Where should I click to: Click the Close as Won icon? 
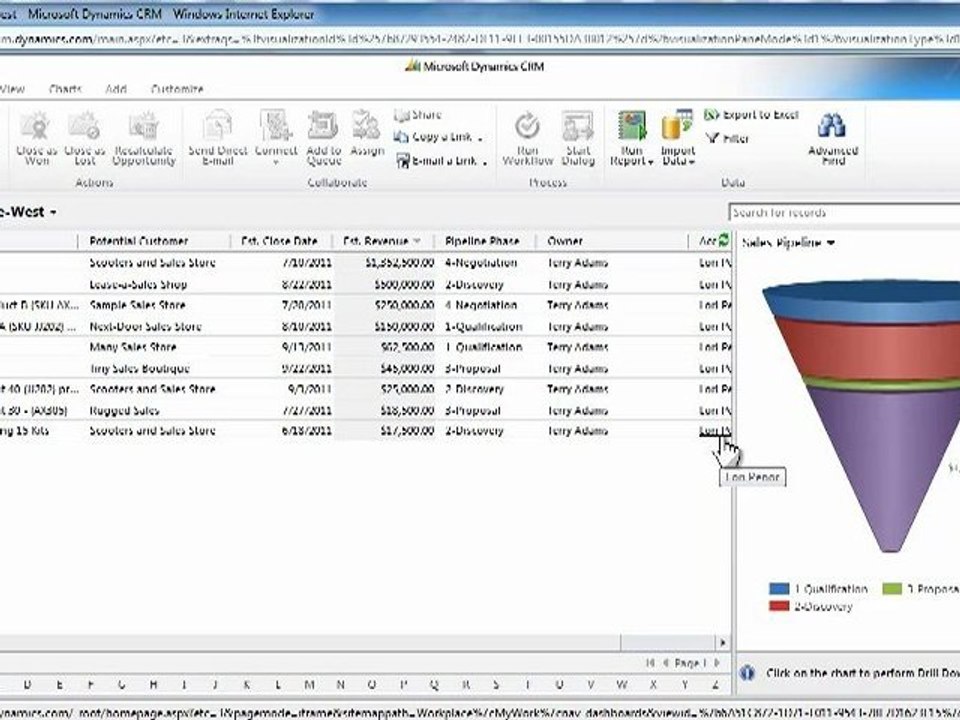(36, 126)
